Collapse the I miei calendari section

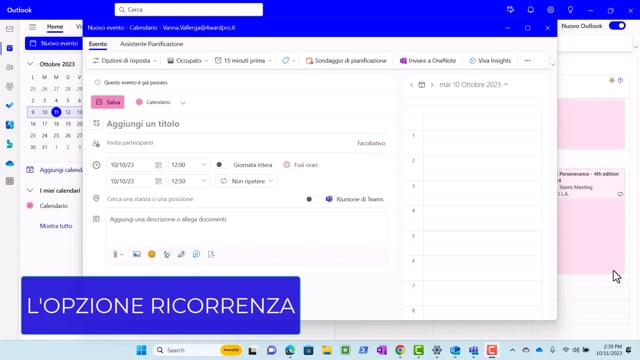(x=30, y=191)
